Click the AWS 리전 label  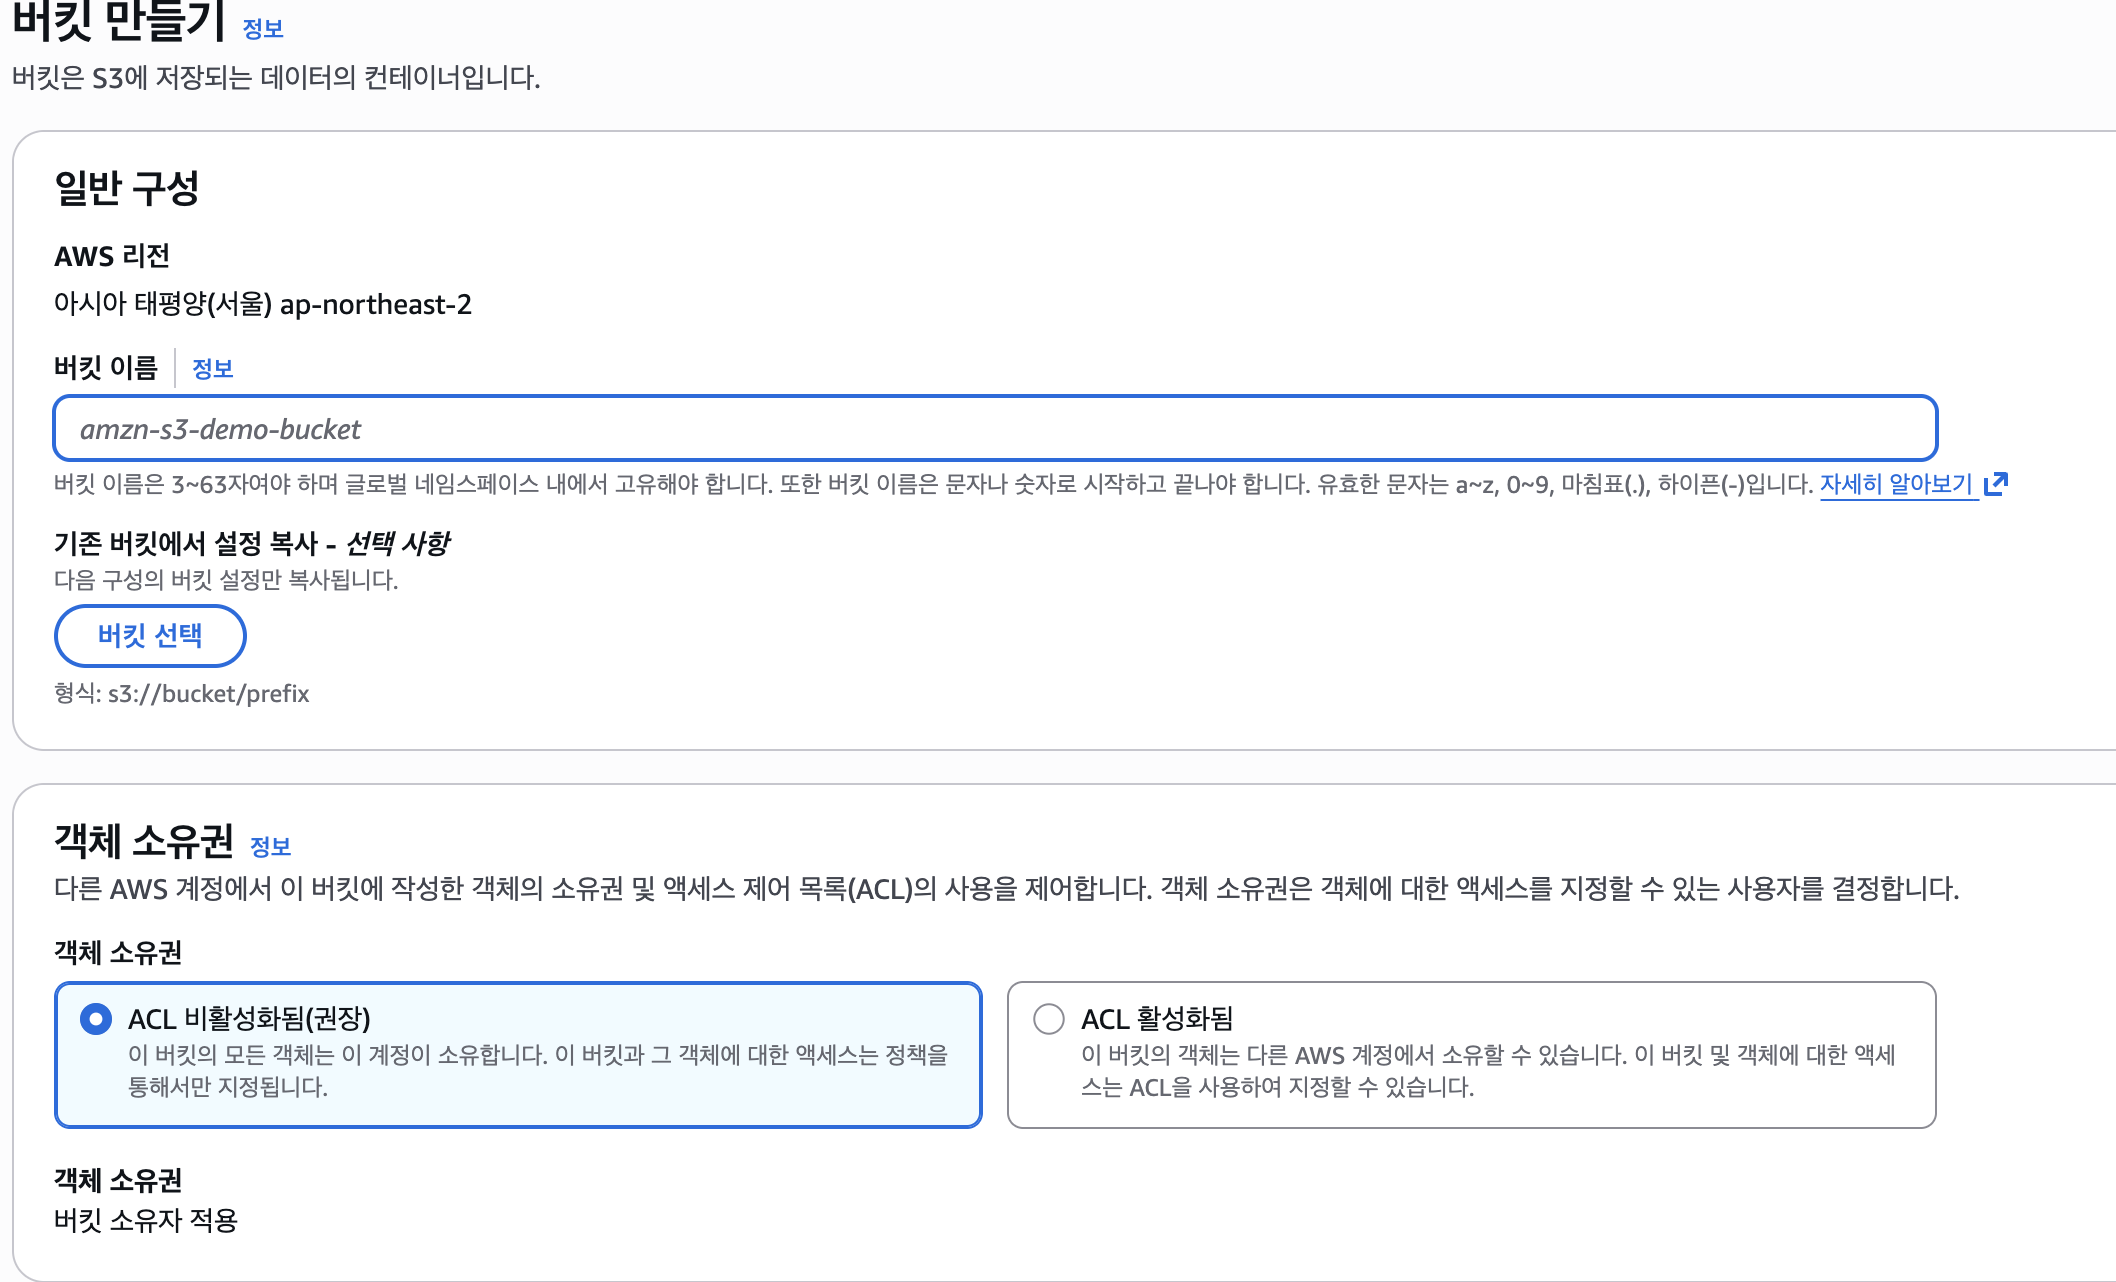(x=112, y=256)
